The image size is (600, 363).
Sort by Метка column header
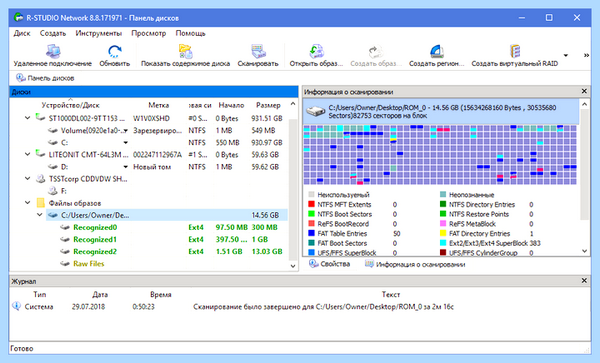click(x=159, y=105)
